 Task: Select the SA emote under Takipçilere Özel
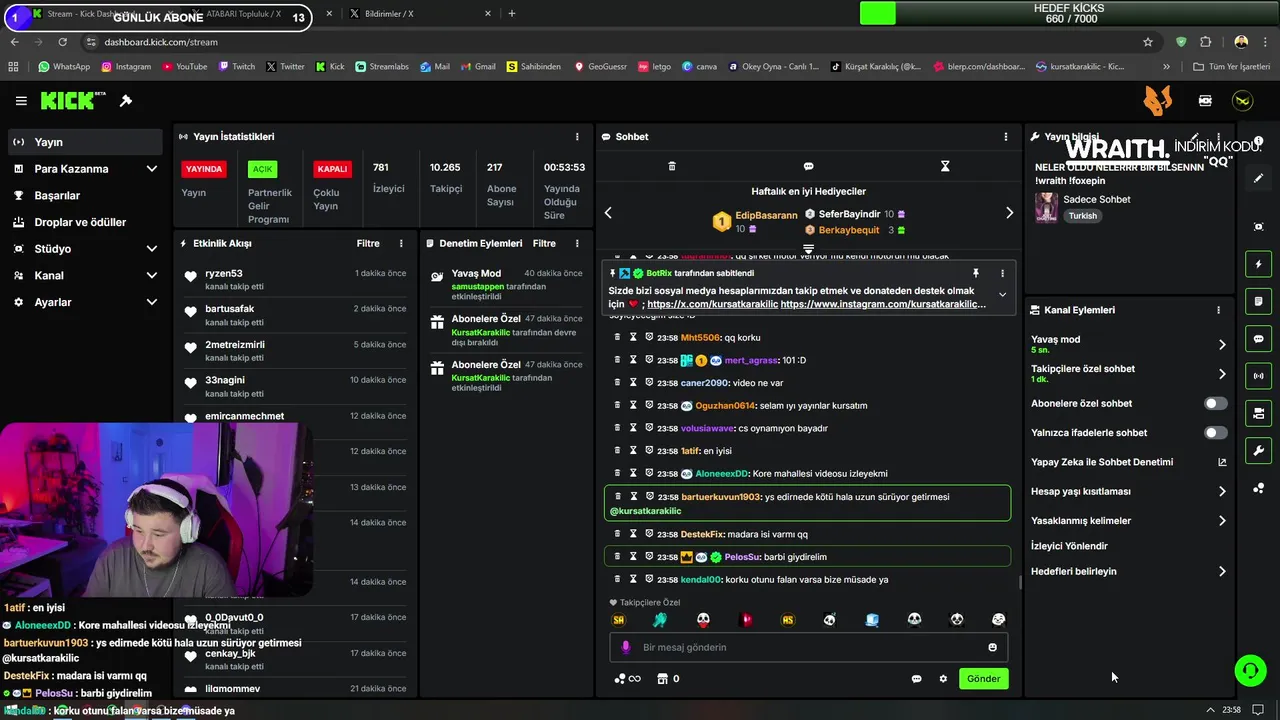(x=618, y=620)
